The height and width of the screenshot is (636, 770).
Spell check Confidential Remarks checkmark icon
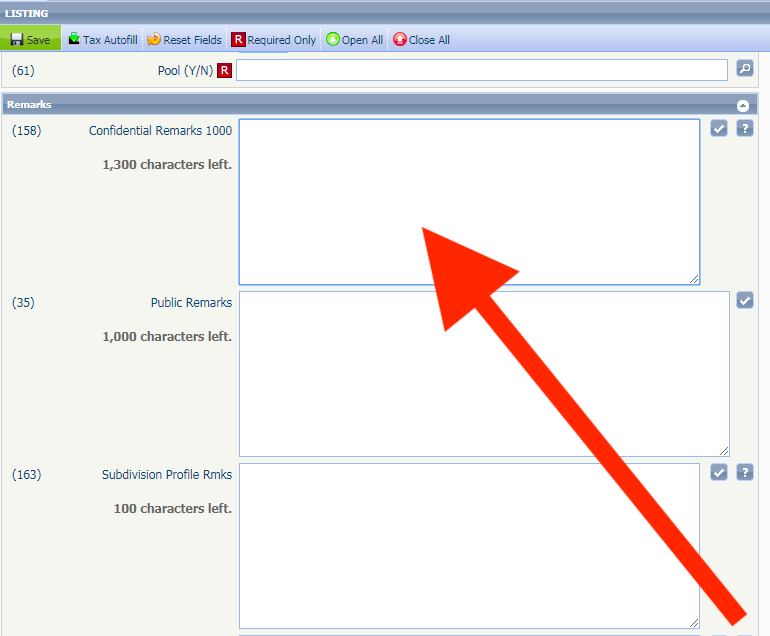(x=718, y=129)
